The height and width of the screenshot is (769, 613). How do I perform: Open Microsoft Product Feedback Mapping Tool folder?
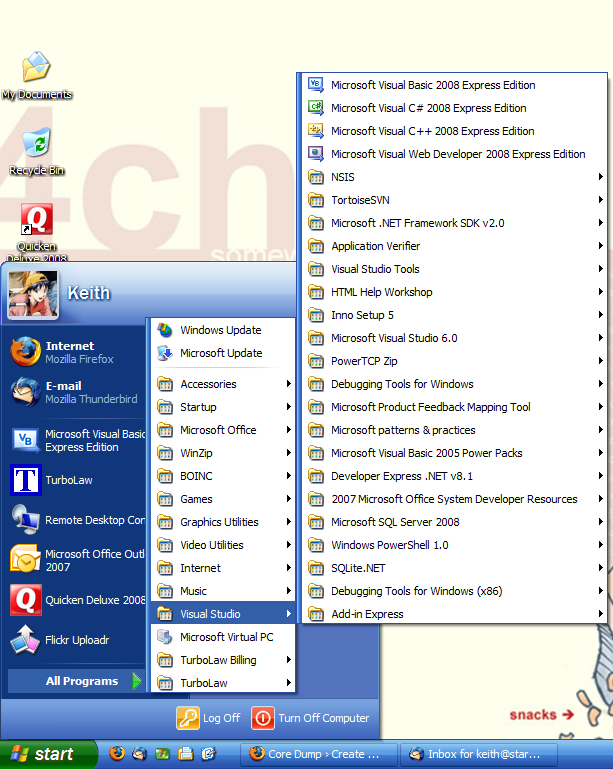pyautogui.click(x=455, y=407)
